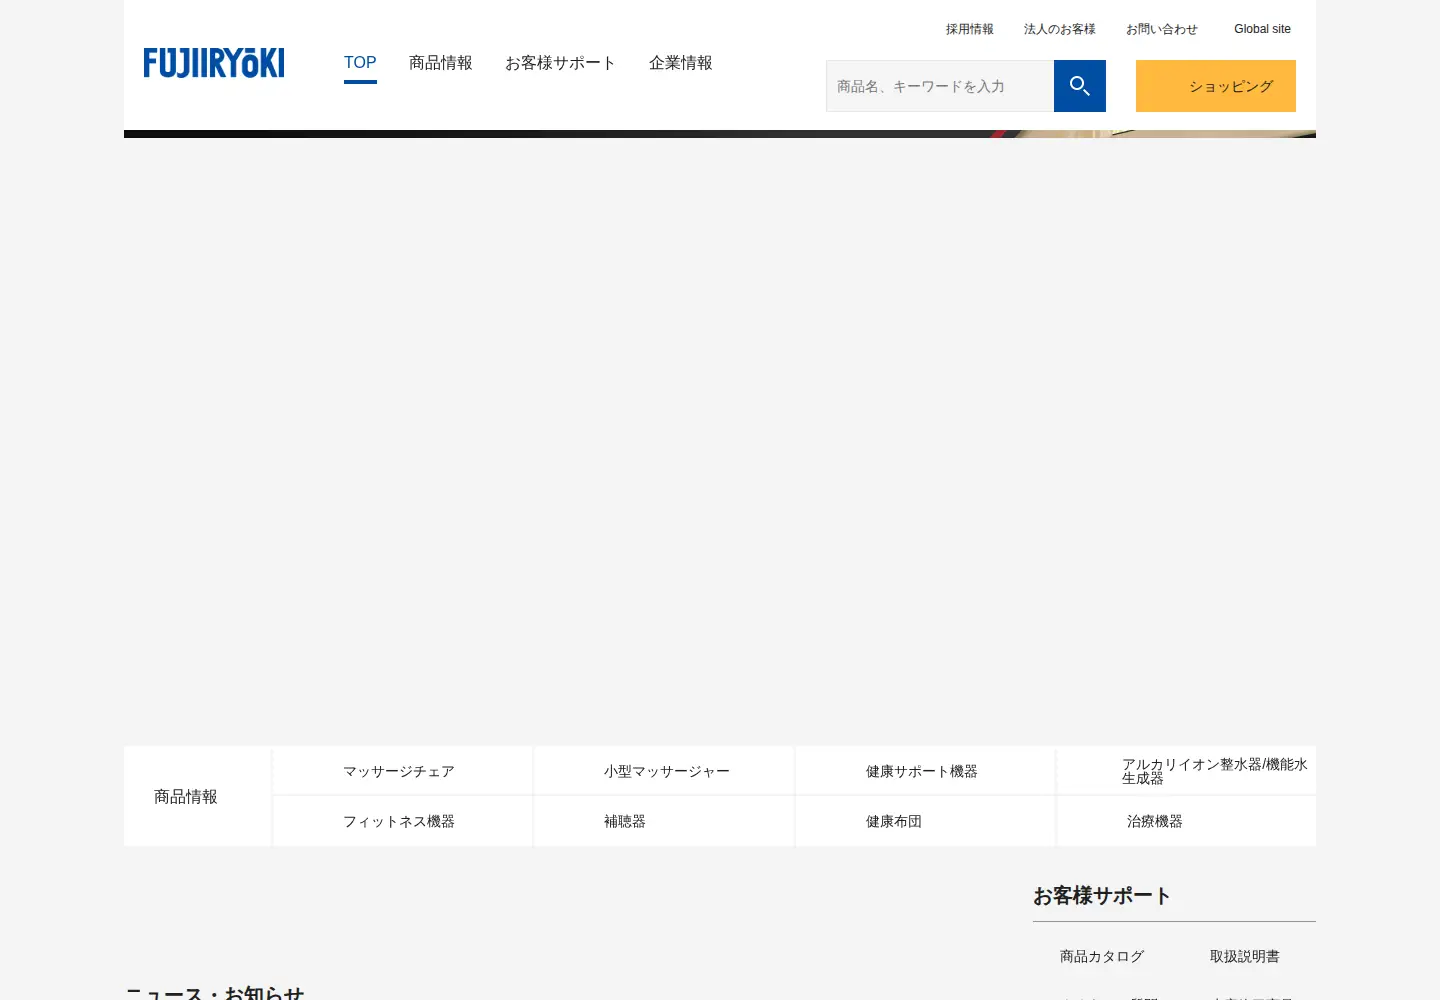1440x1000 pixels.
Task: Open the 企業情報 navigation menu
Action: (x=681, y=63)
